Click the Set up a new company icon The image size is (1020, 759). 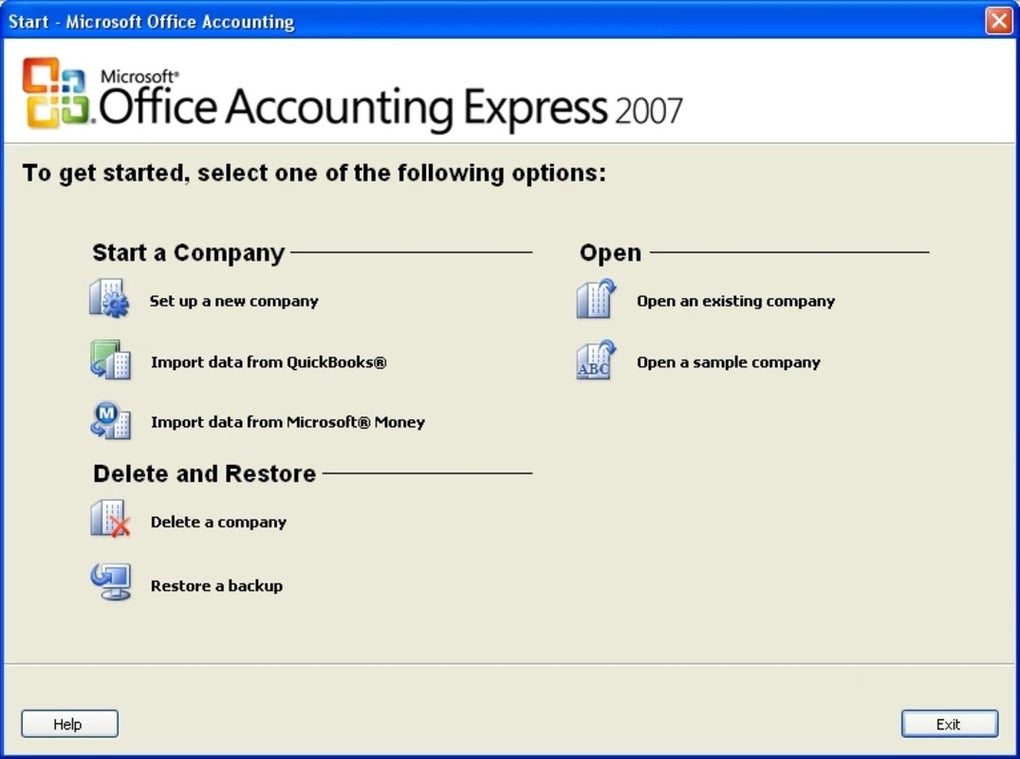click(110, 297)
